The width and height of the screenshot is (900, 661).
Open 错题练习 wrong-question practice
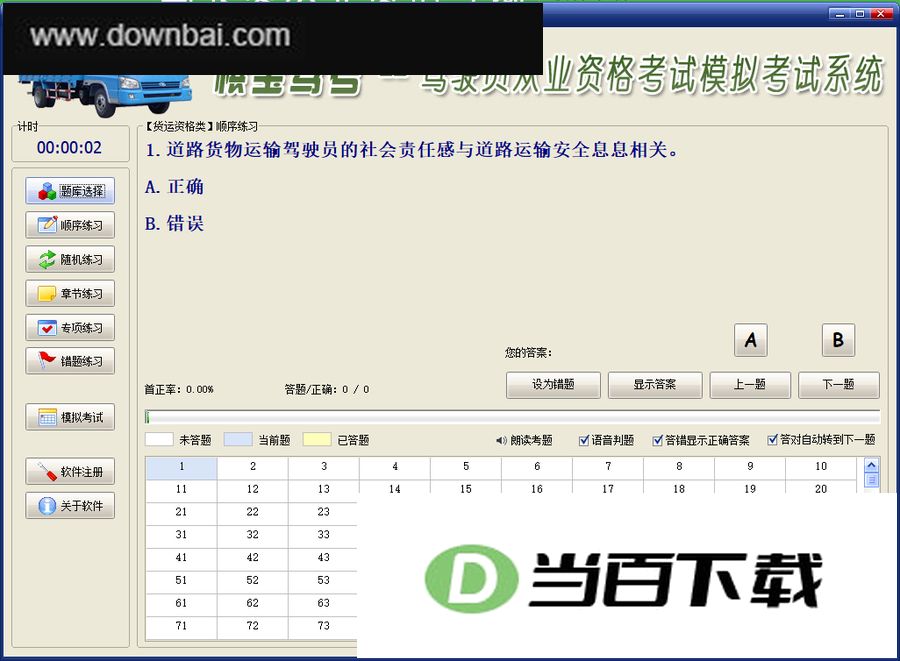pyautogui.click(x=70, y=361)
